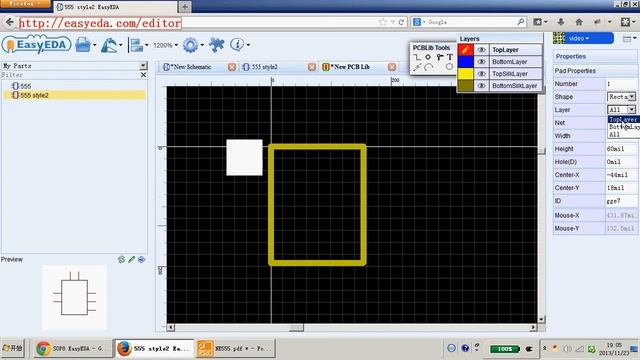
Task: Click the Height field showing 60mil
Action: [x=620, y=149]
